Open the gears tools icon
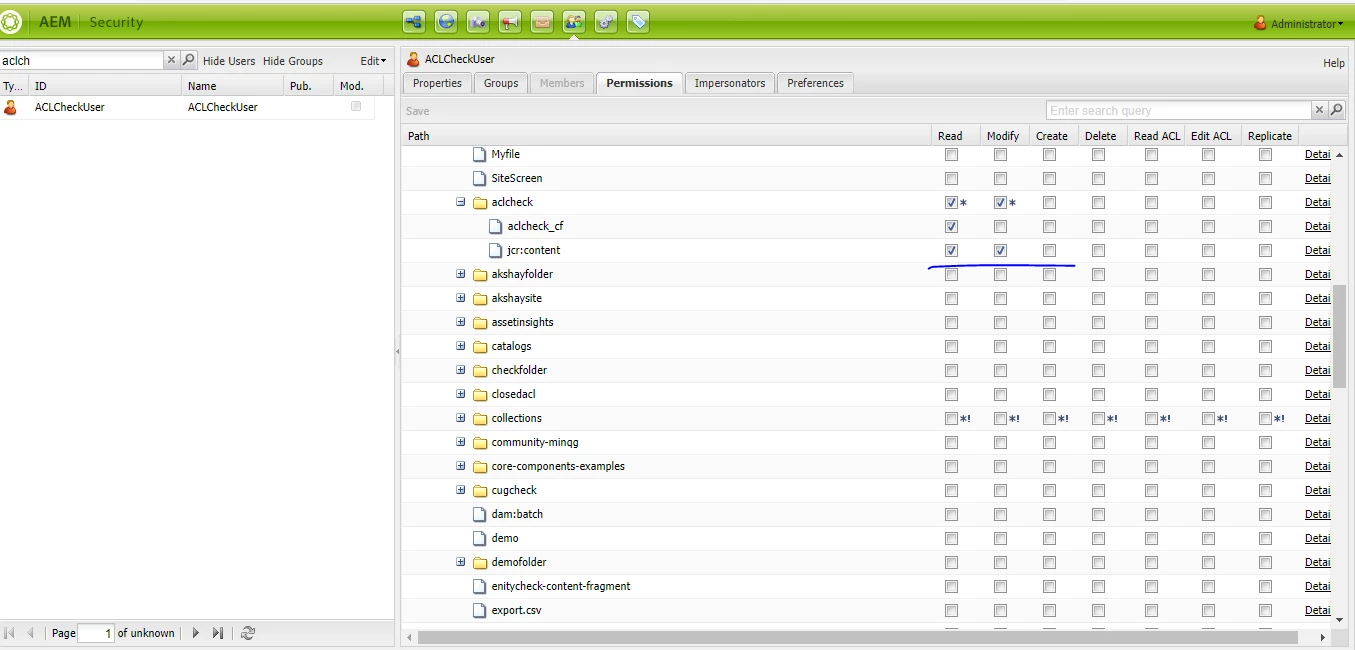This screenshot has width=1355, height=650. (606, 21)
